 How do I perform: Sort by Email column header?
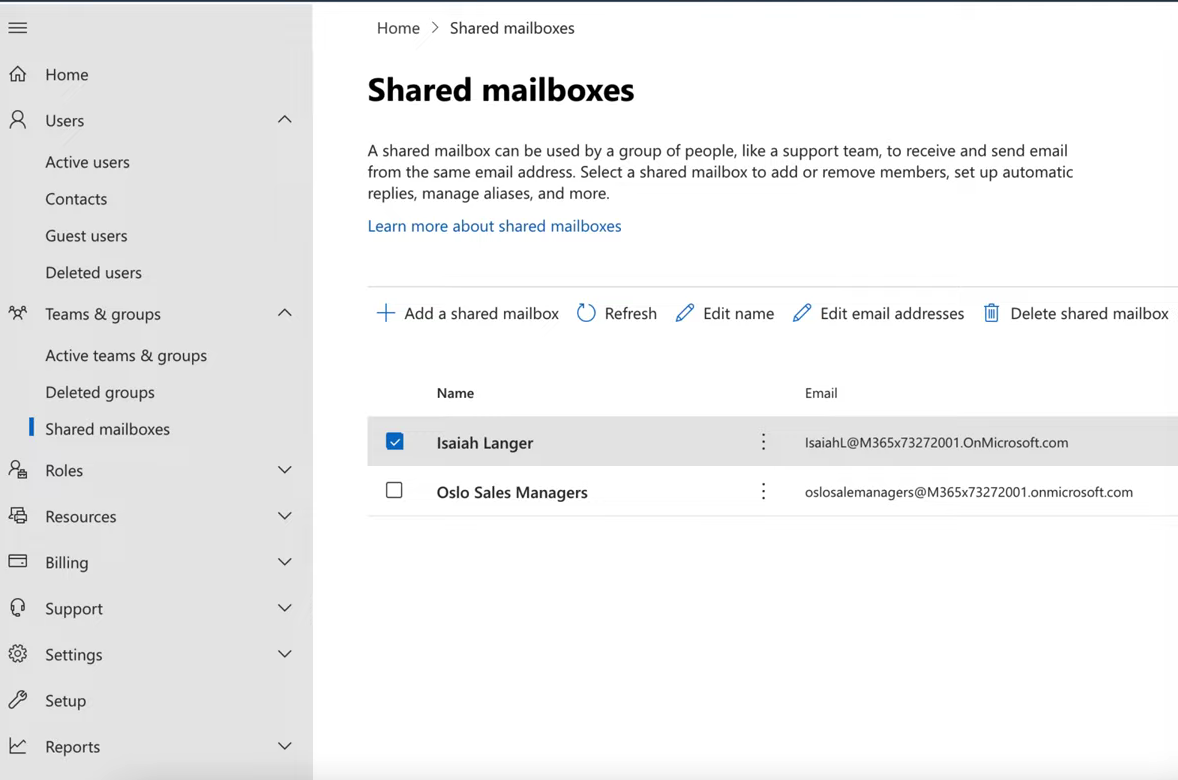point(820,393)
